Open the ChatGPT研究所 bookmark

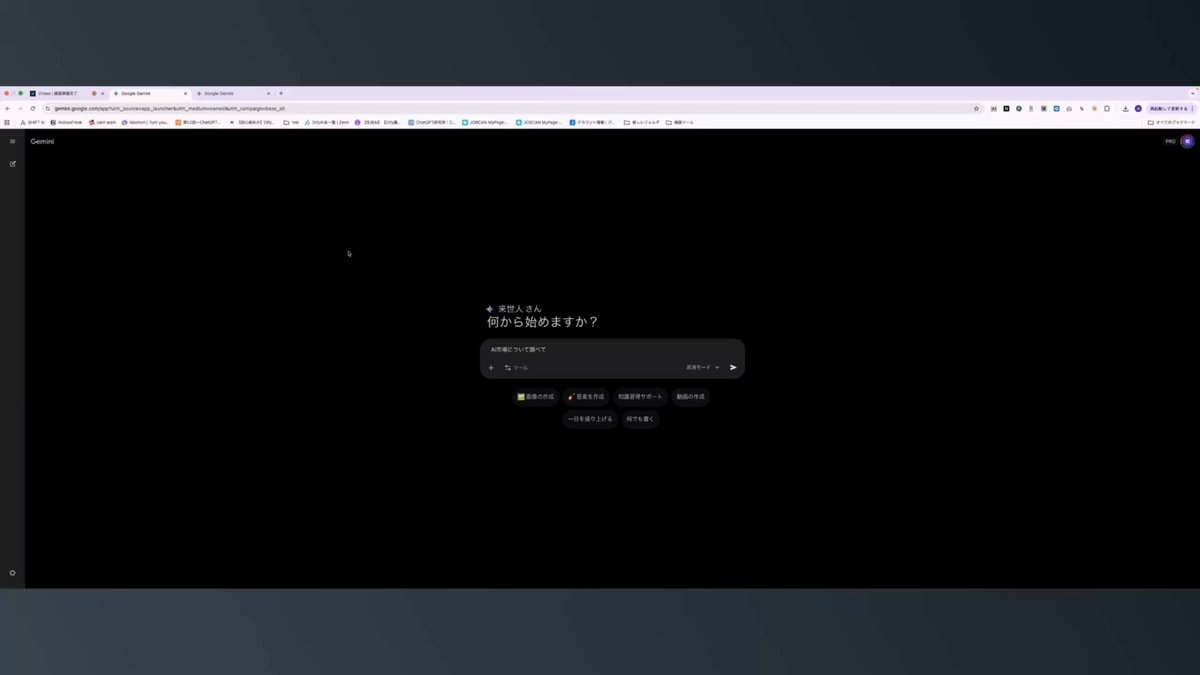pyautogui.click(x=433, y=122)
